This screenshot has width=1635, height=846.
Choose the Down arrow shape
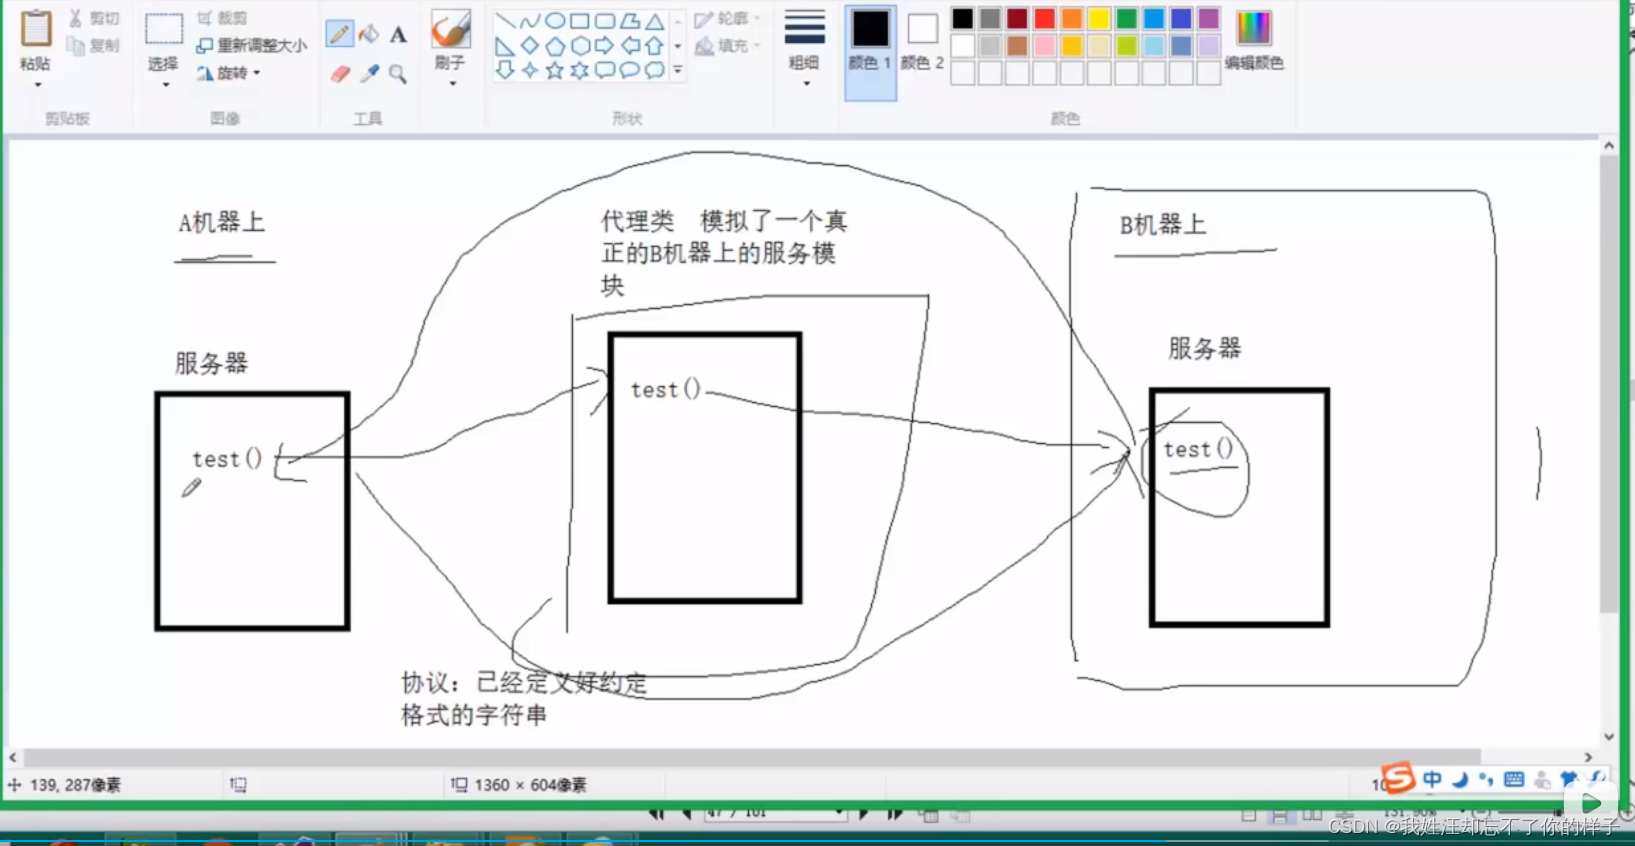click(x=505, y=70)
